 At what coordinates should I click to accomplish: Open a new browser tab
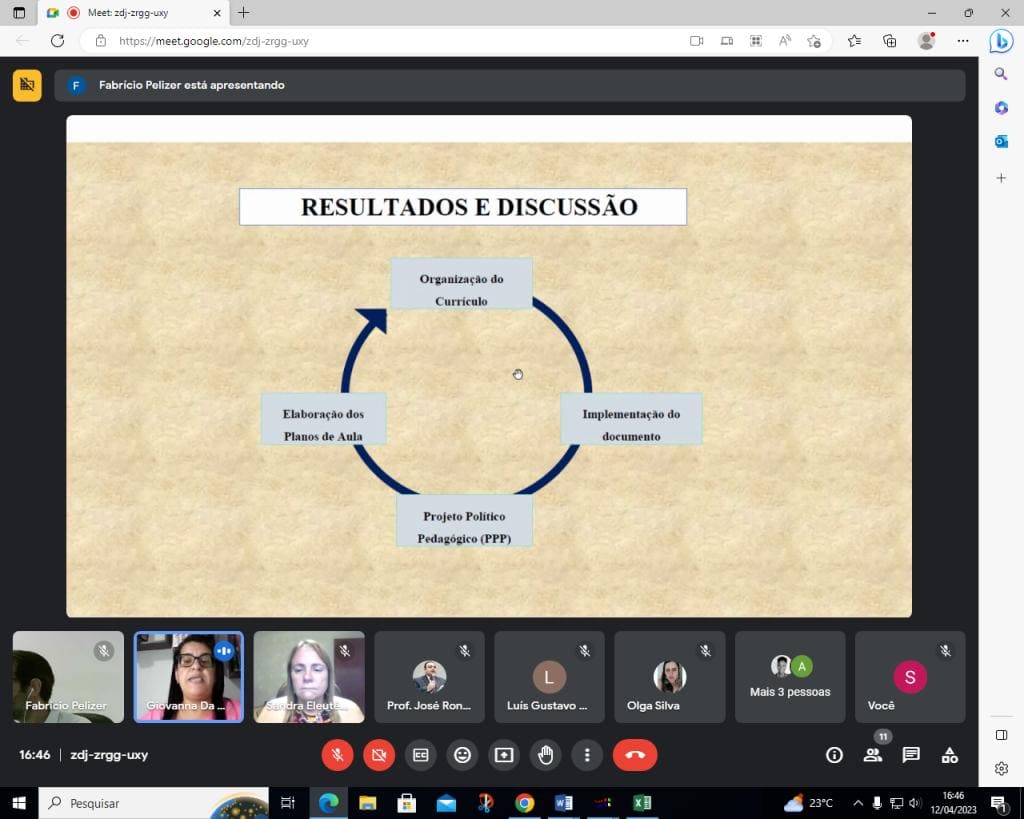click(244, 12)
